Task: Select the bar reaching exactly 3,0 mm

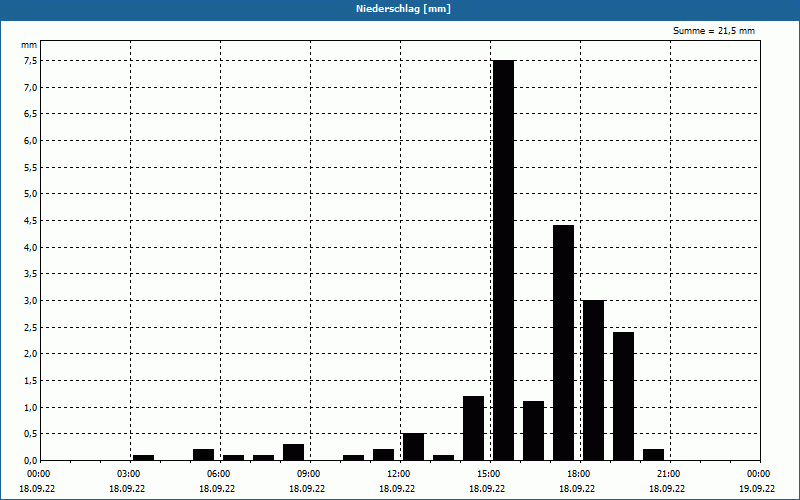Action: [593, 380]
